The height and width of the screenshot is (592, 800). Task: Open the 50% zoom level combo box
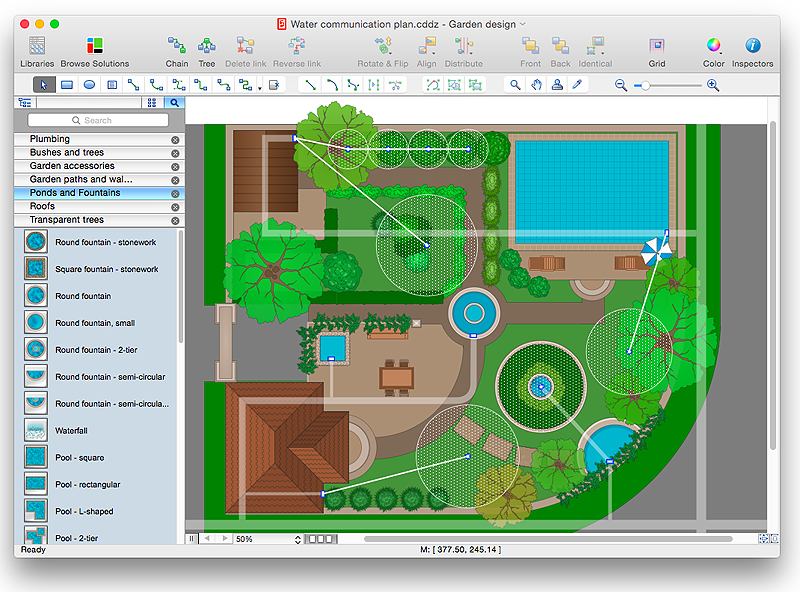click(268, 539)
